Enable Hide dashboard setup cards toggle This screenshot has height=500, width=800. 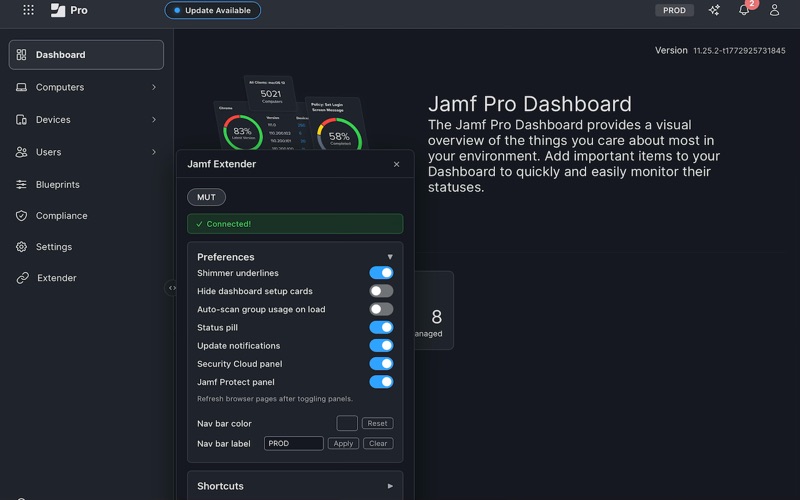tap(381, 291)
